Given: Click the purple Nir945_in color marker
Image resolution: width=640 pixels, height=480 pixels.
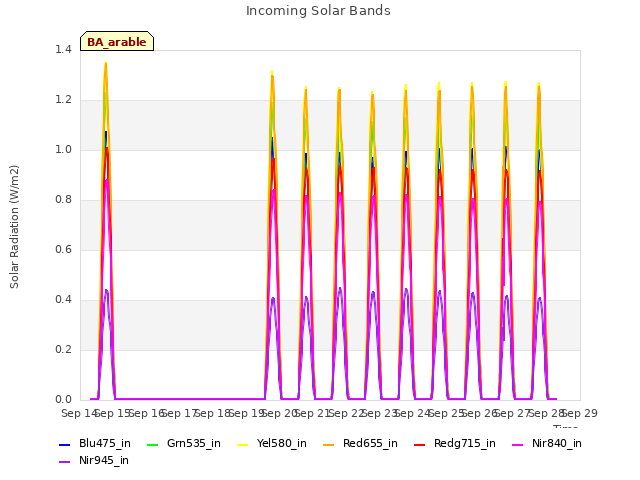Looking at the screenshot, I should pos(64,462).
